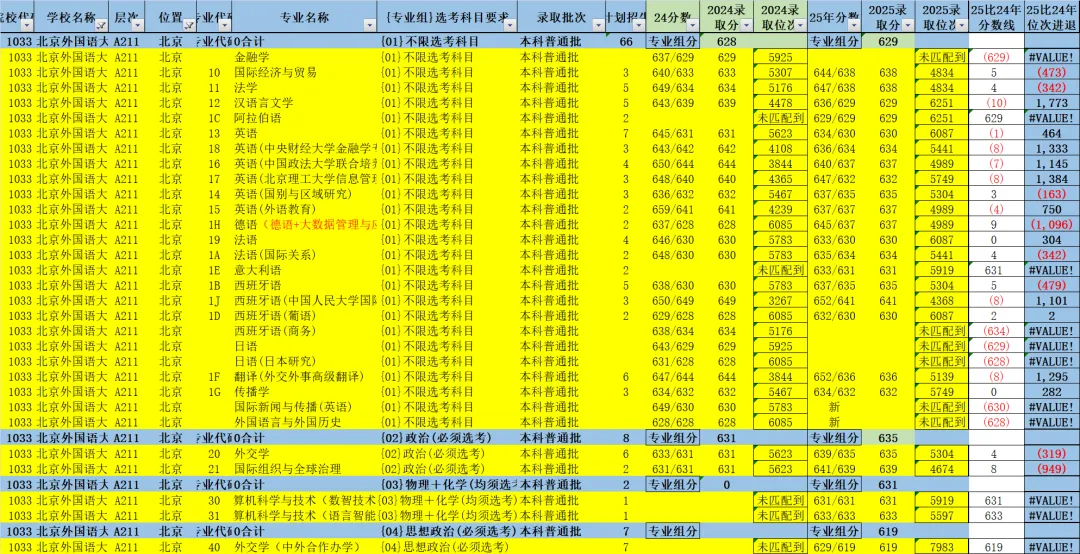
Task: Select the {04}思想政治(必须选考) cell in 合计 row
Action: (447, 531)
